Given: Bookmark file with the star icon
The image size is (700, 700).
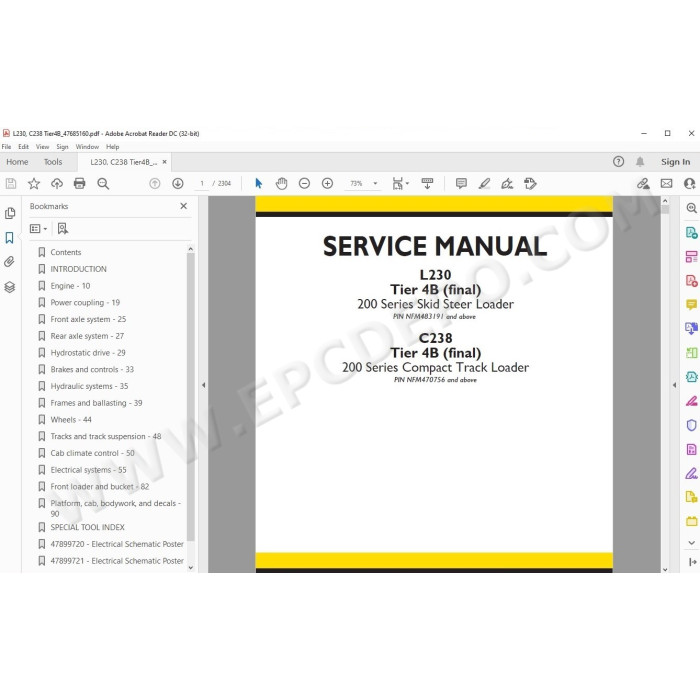Looking at the screenshot, I should pos(34,183).
